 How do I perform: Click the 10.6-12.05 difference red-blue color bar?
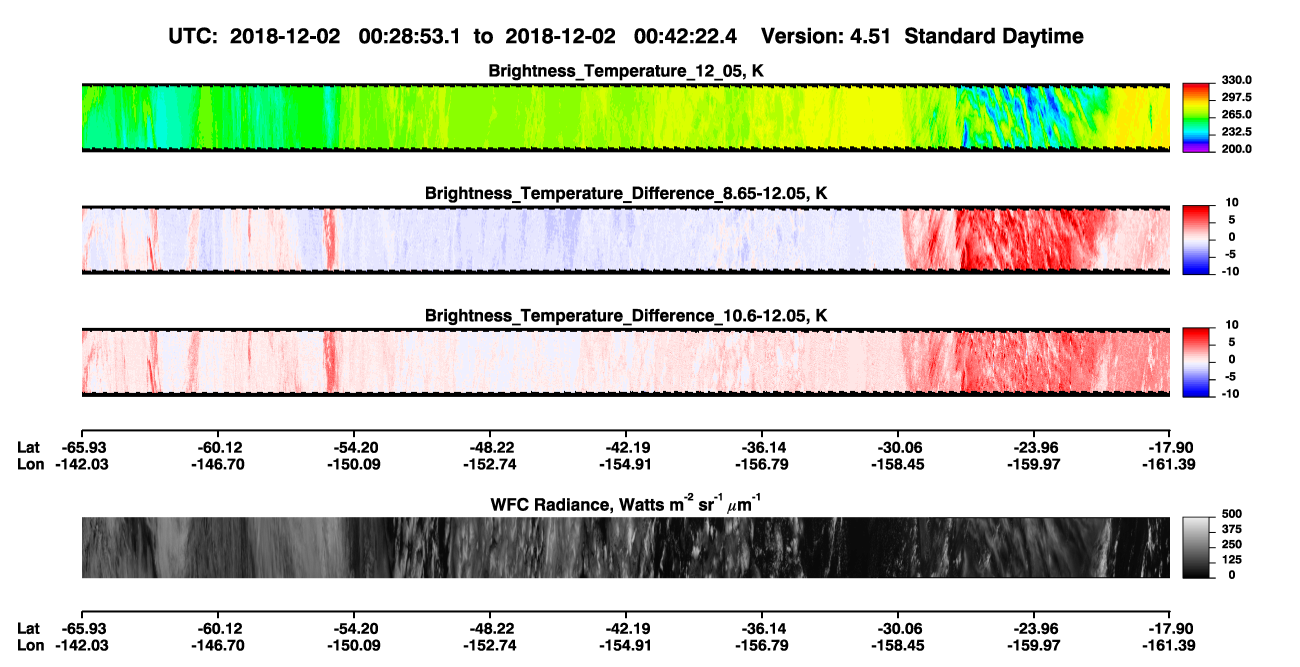coord(1198,359)
